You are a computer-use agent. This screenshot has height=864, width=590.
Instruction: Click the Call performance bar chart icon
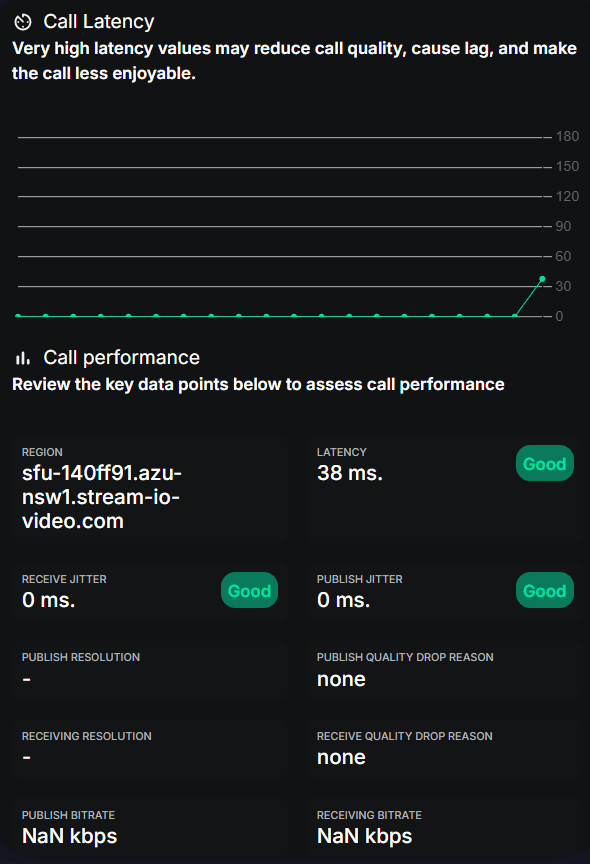point(23,358)
